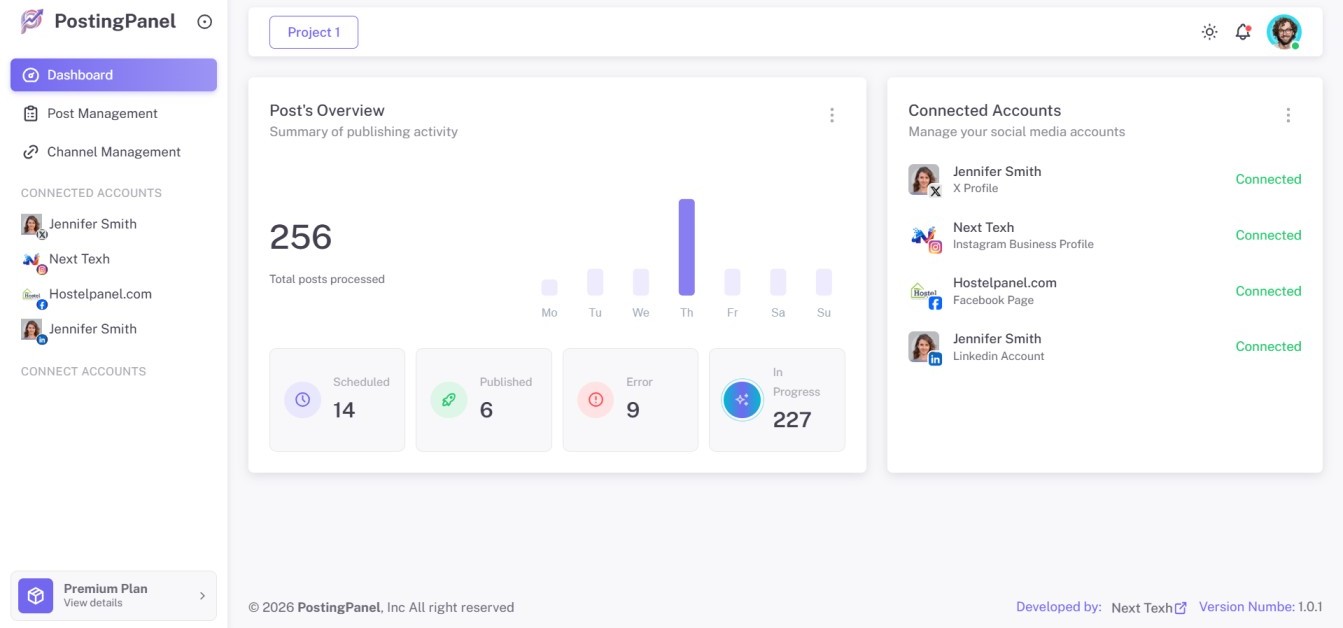
Task: Click Next Texh Instagram profile avatar in card
Action: [924, 236]
